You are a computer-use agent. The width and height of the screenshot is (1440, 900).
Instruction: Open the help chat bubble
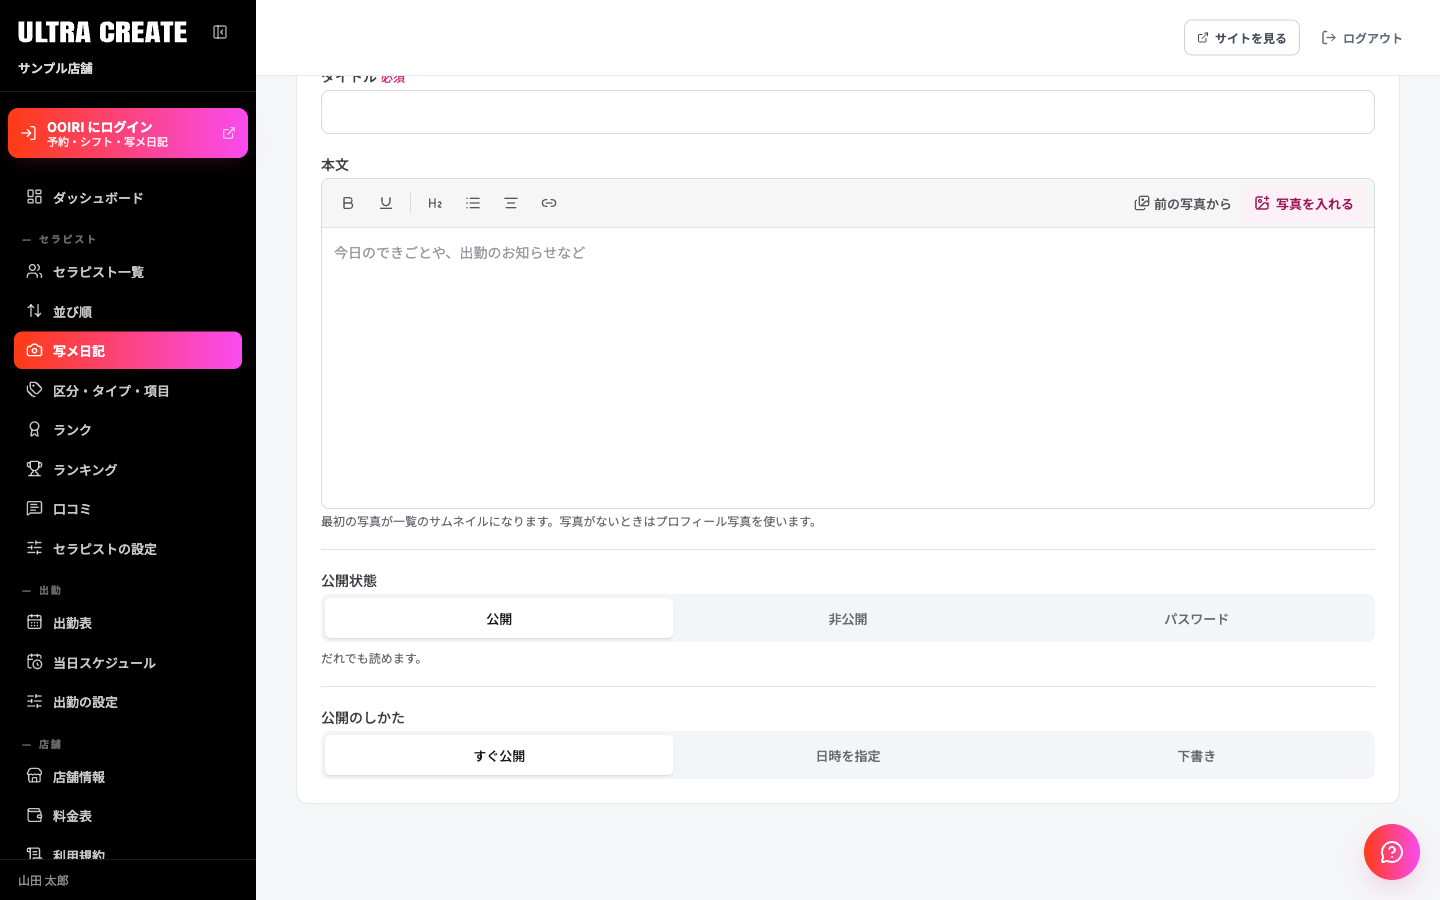1392,852
